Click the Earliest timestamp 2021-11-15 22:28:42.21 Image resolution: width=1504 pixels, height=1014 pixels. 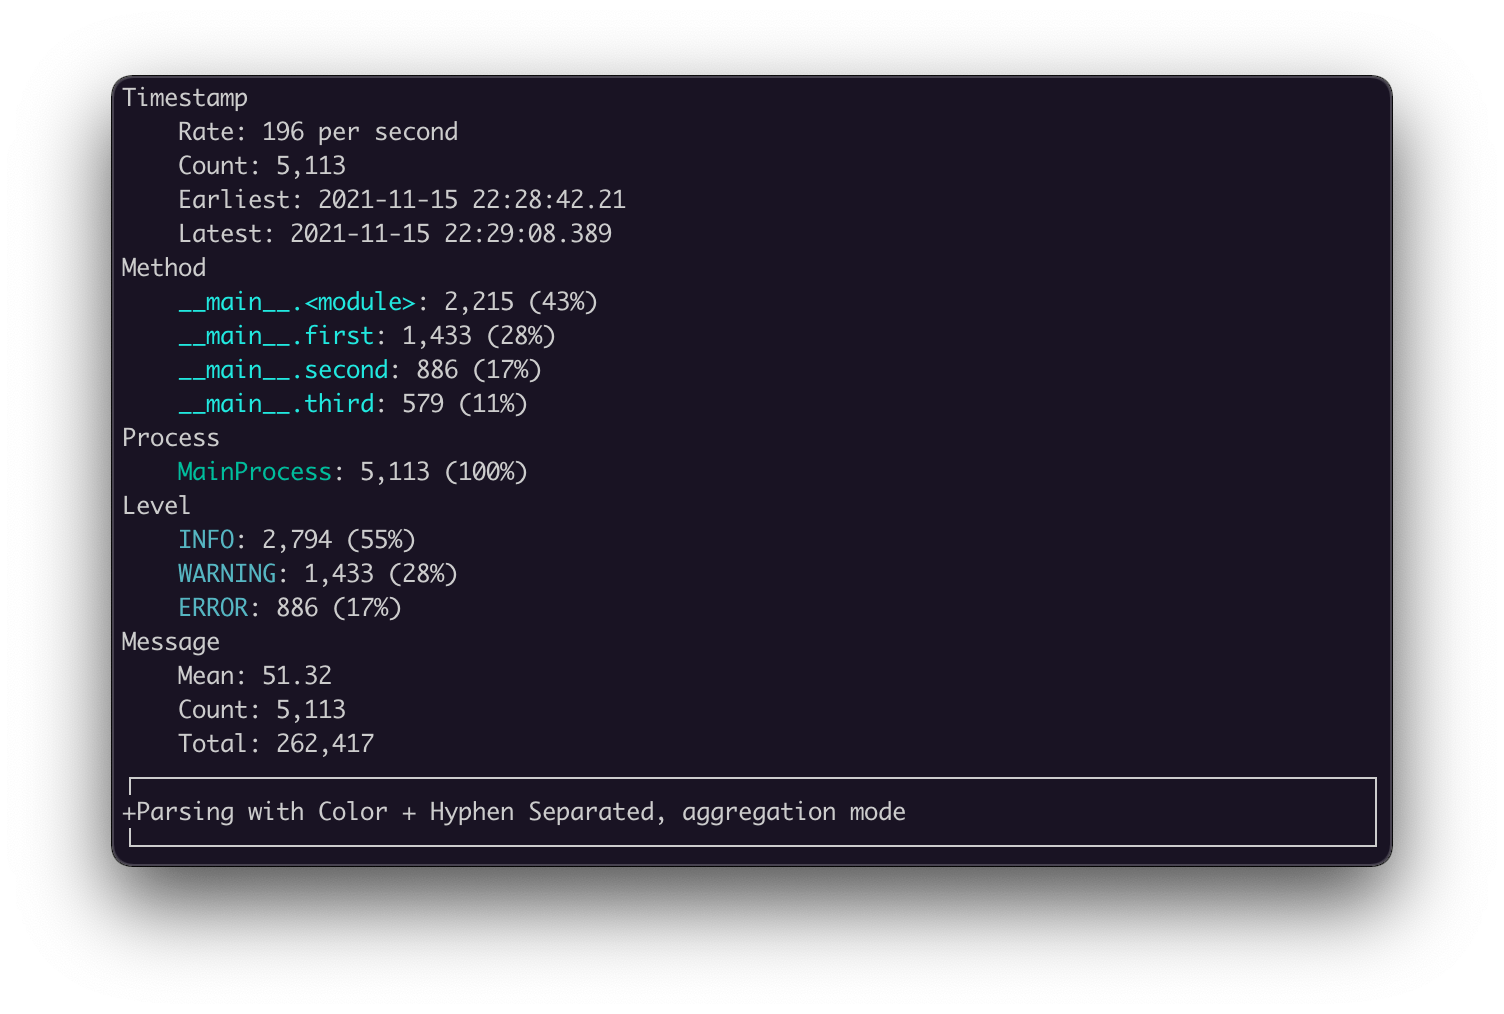(x=472, y=200)
